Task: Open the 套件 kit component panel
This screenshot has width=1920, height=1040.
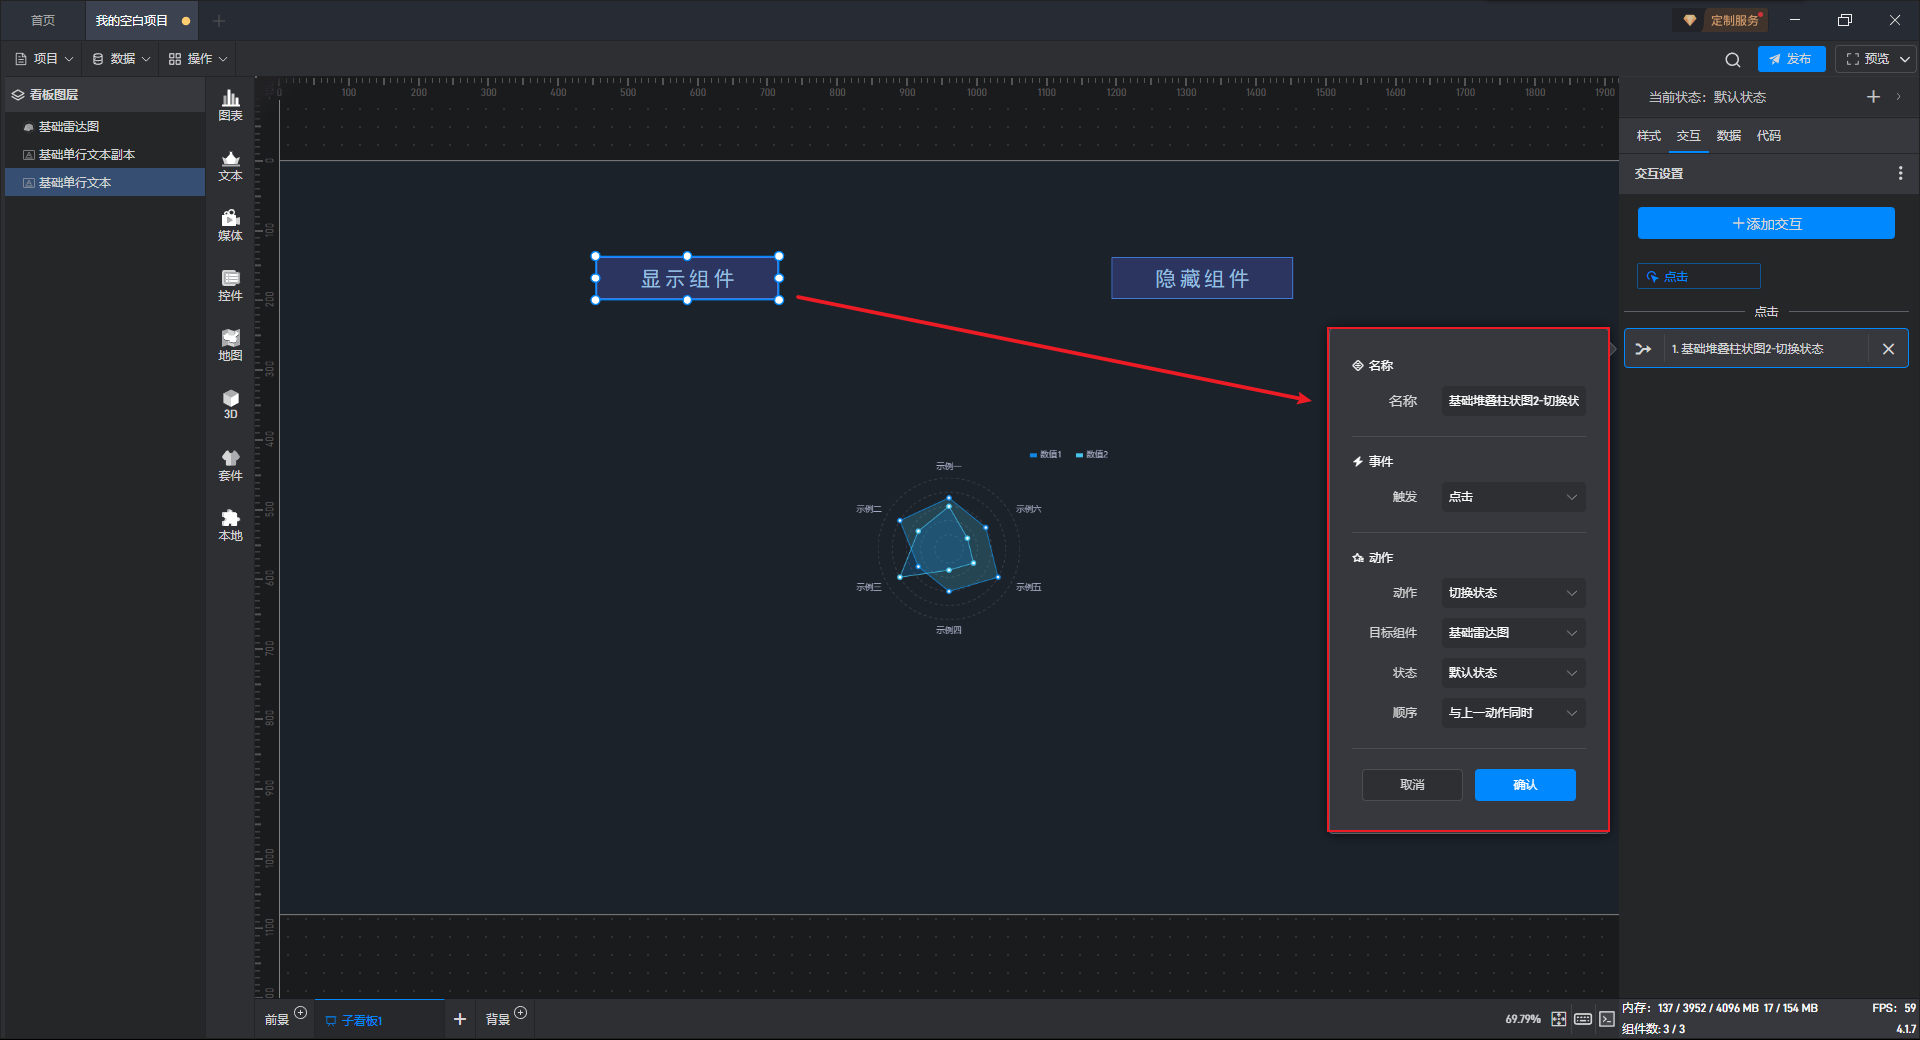Action: 230,465
